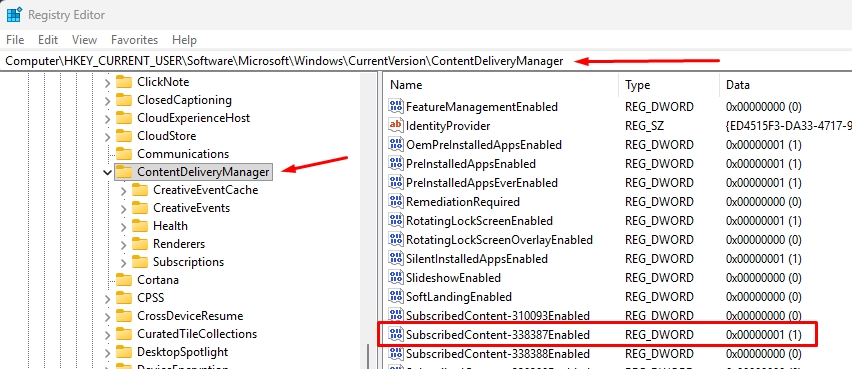Expand the ClosedCaptioning key
The image size is (852, 369).
coord(107,101)
